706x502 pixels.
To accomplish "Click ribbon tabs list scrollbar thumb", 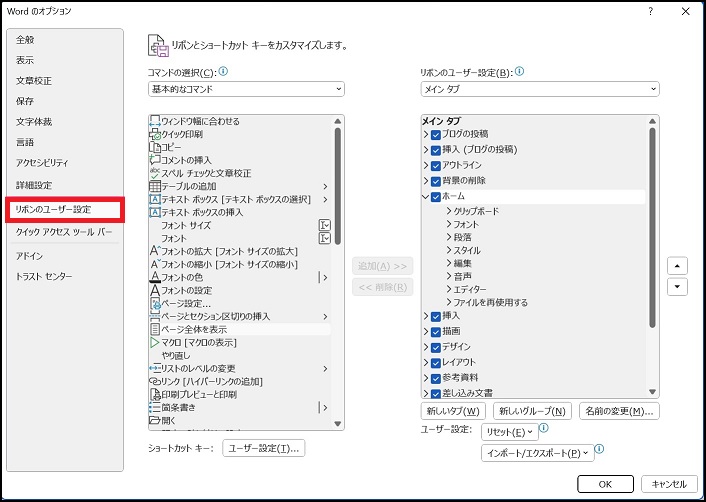I will click(x=652, y=227).
